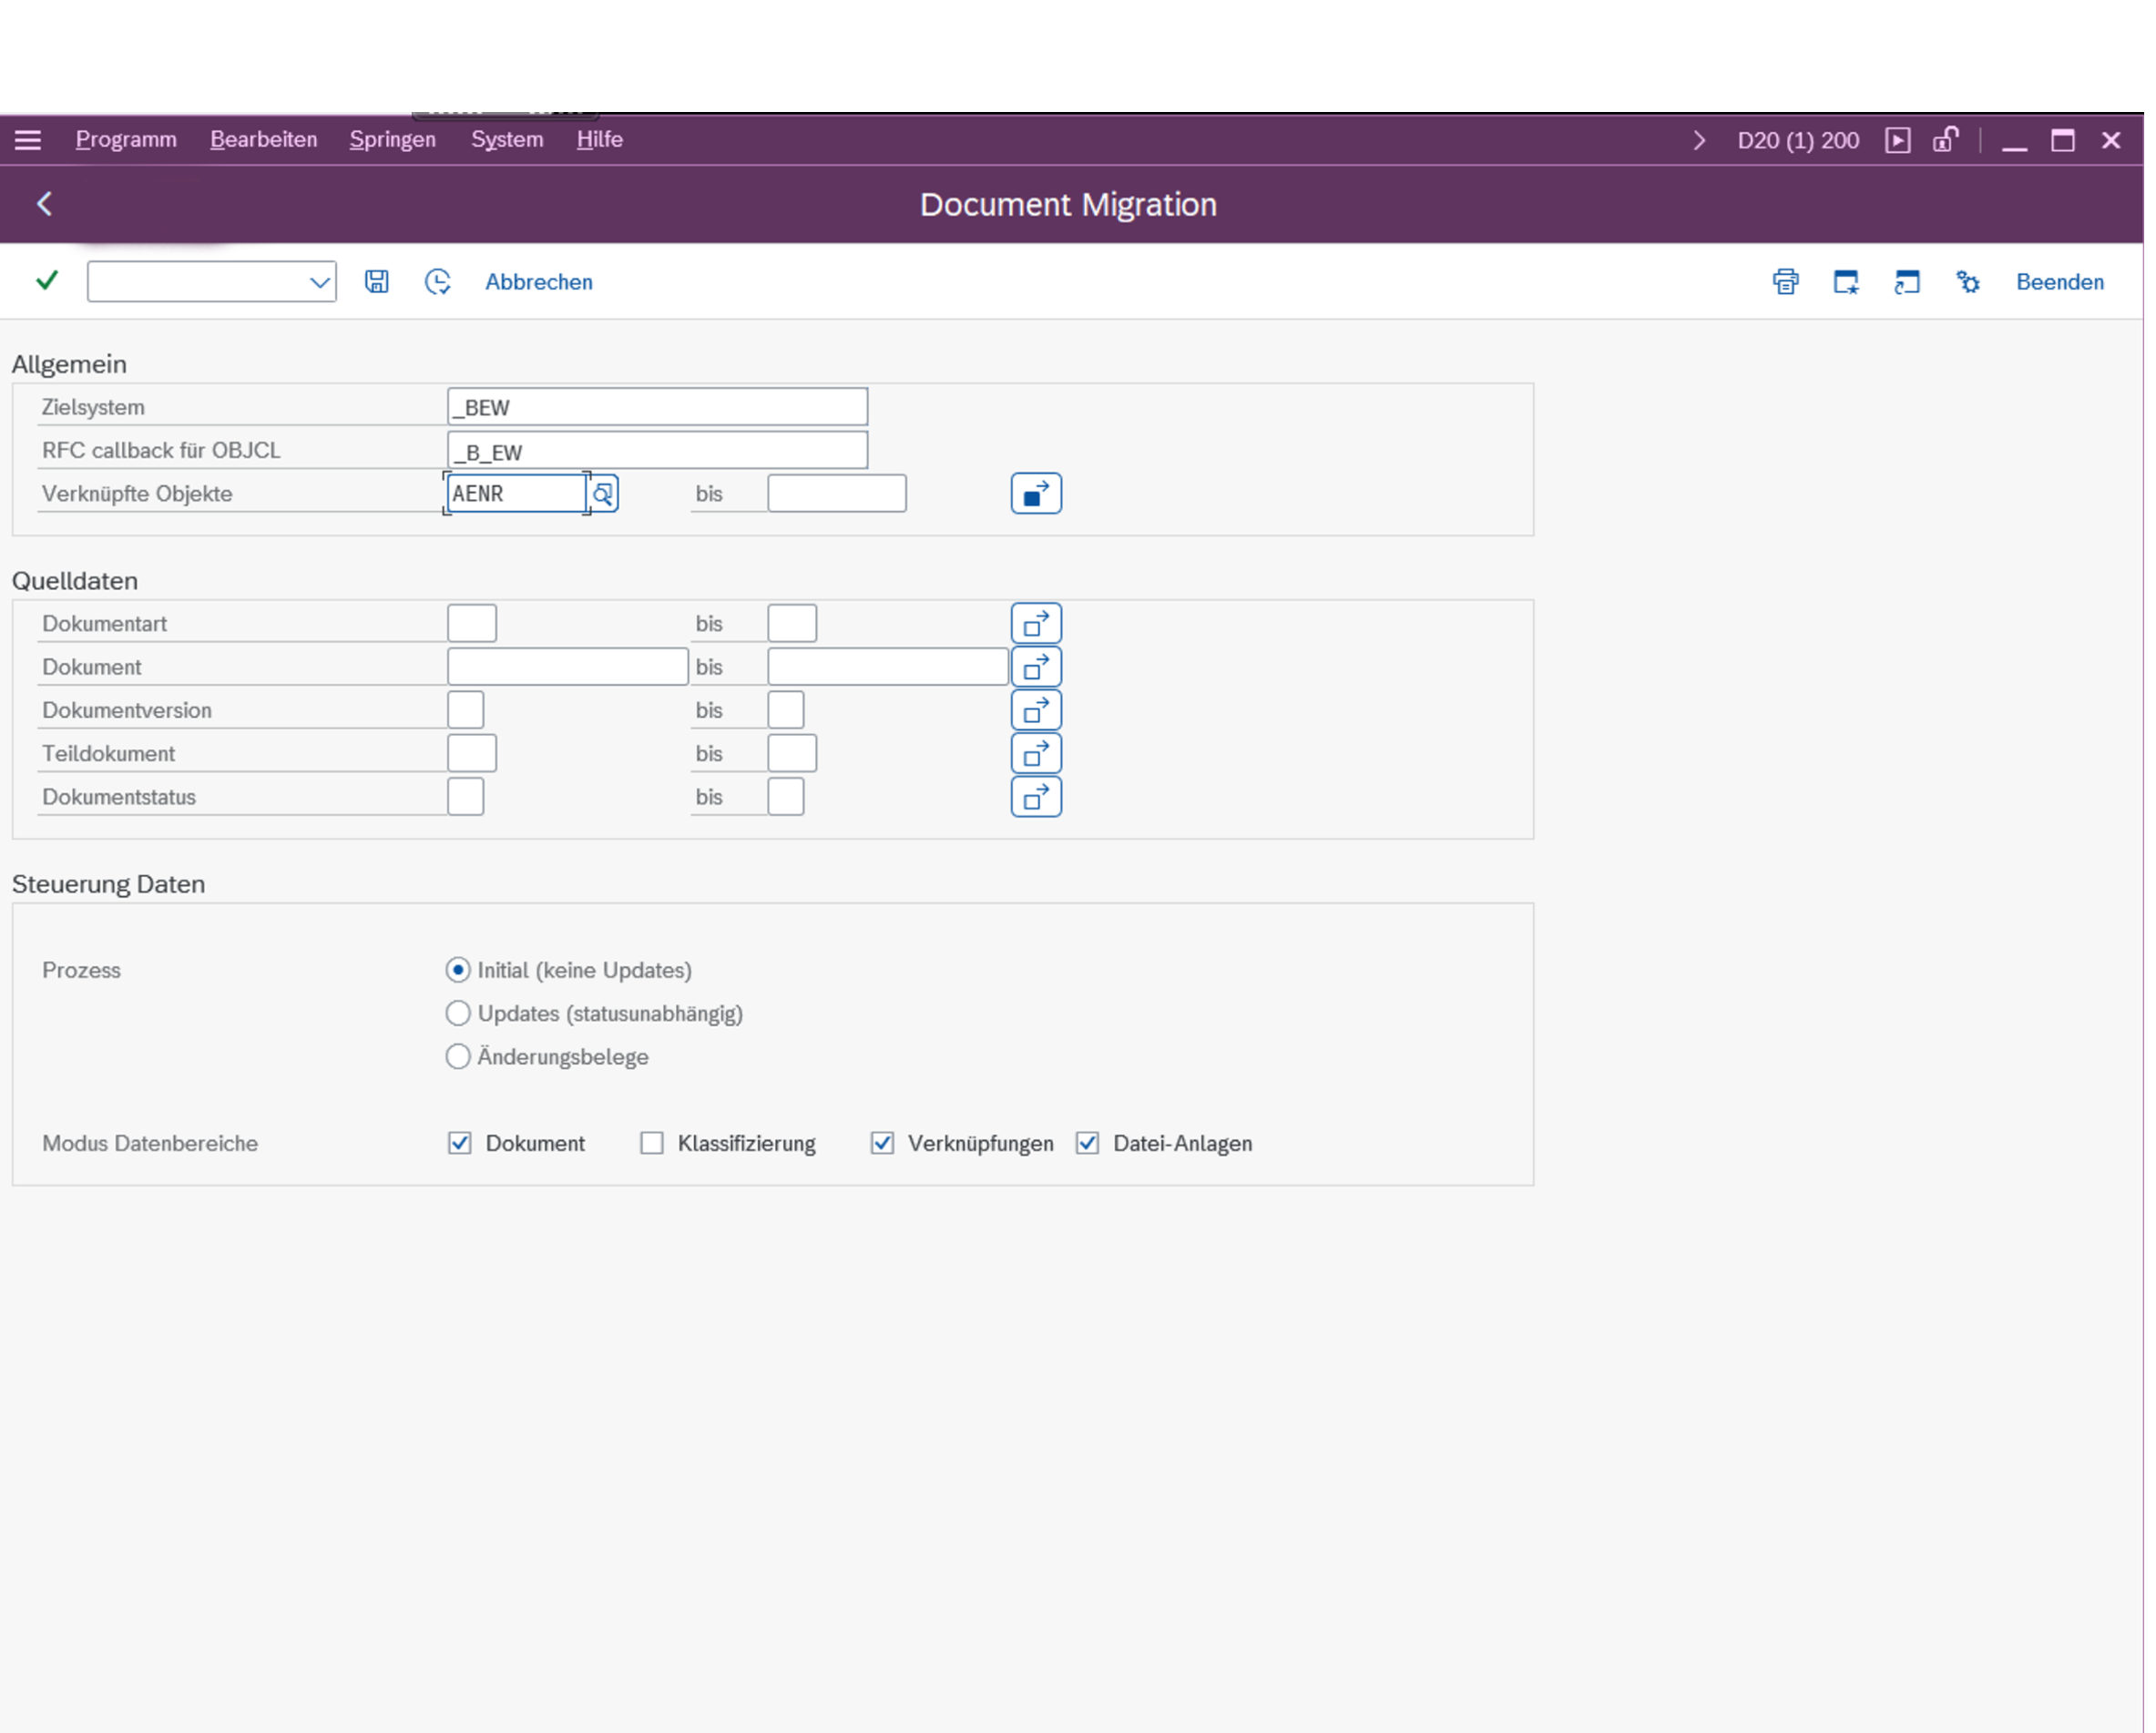Image resolution: width=2156 pixels, height=1733 pixels.
Task: Open multiple selection for Dokumentstatus
Action: pos(1035,798)
